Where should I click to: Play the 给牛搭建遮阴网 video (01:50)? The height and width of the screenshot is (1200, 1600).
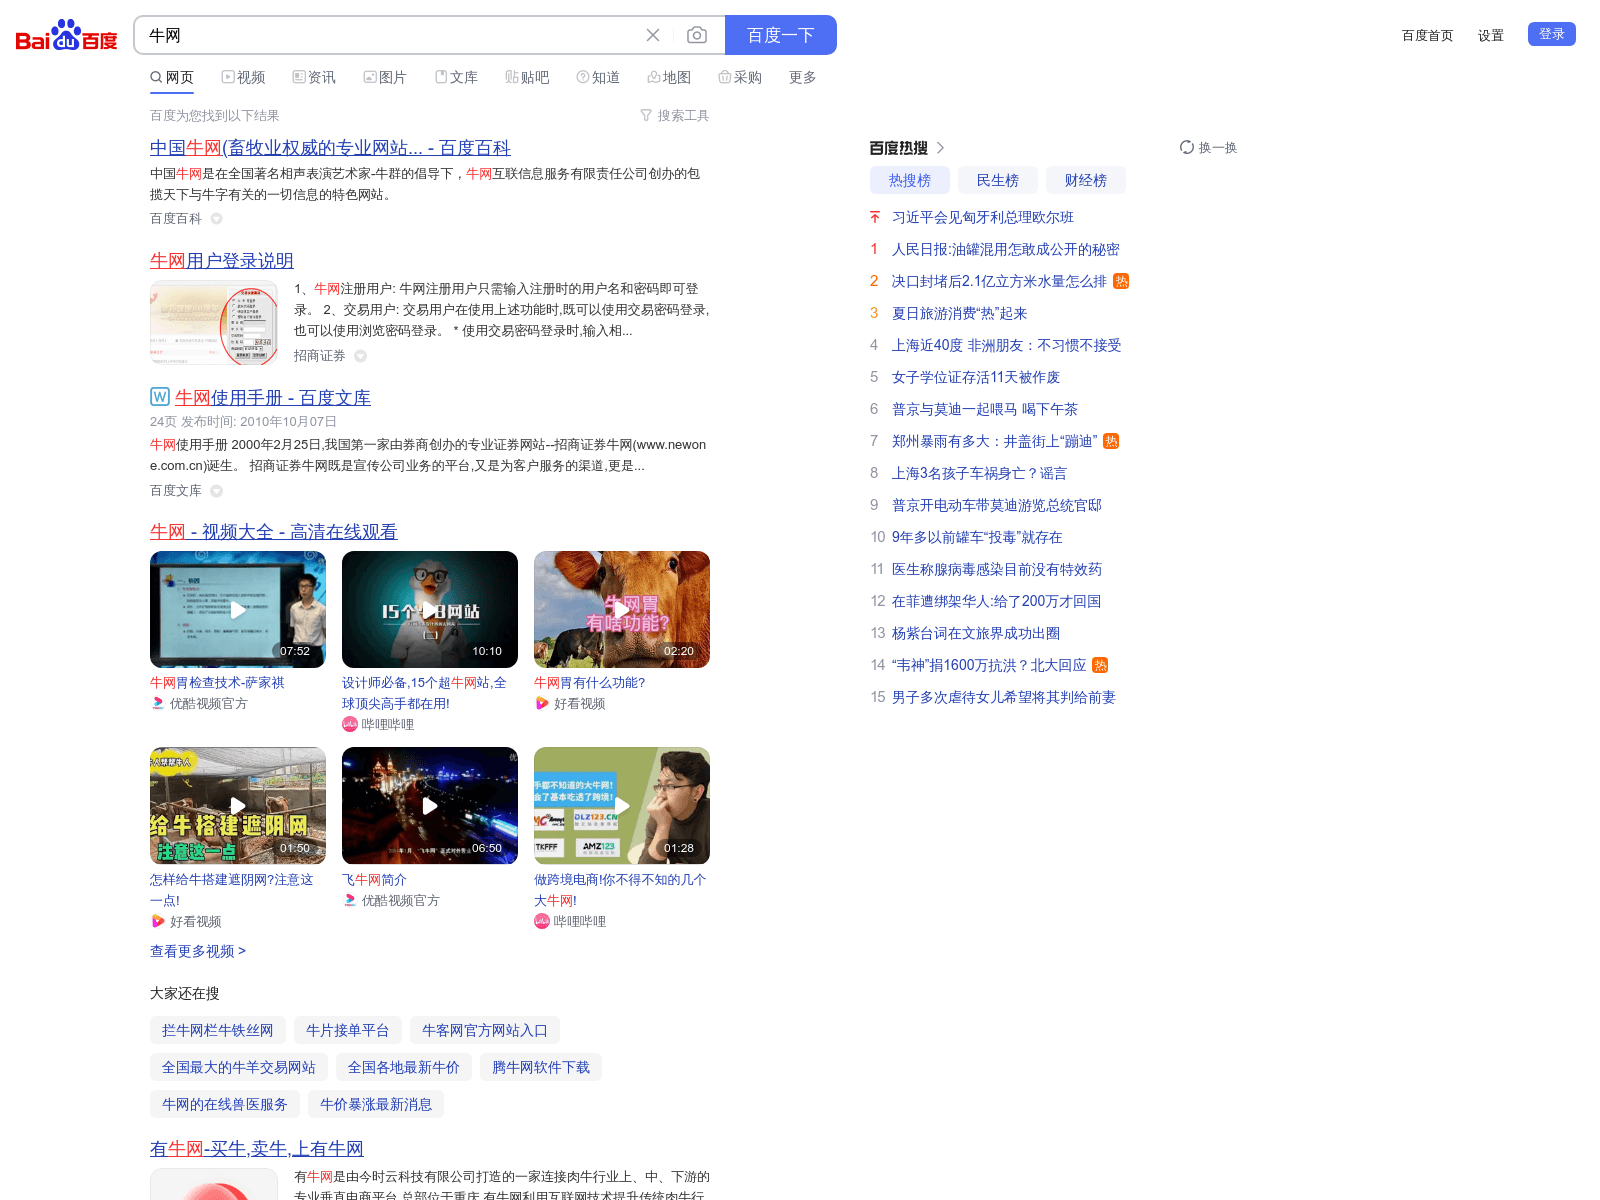[238, 806]
